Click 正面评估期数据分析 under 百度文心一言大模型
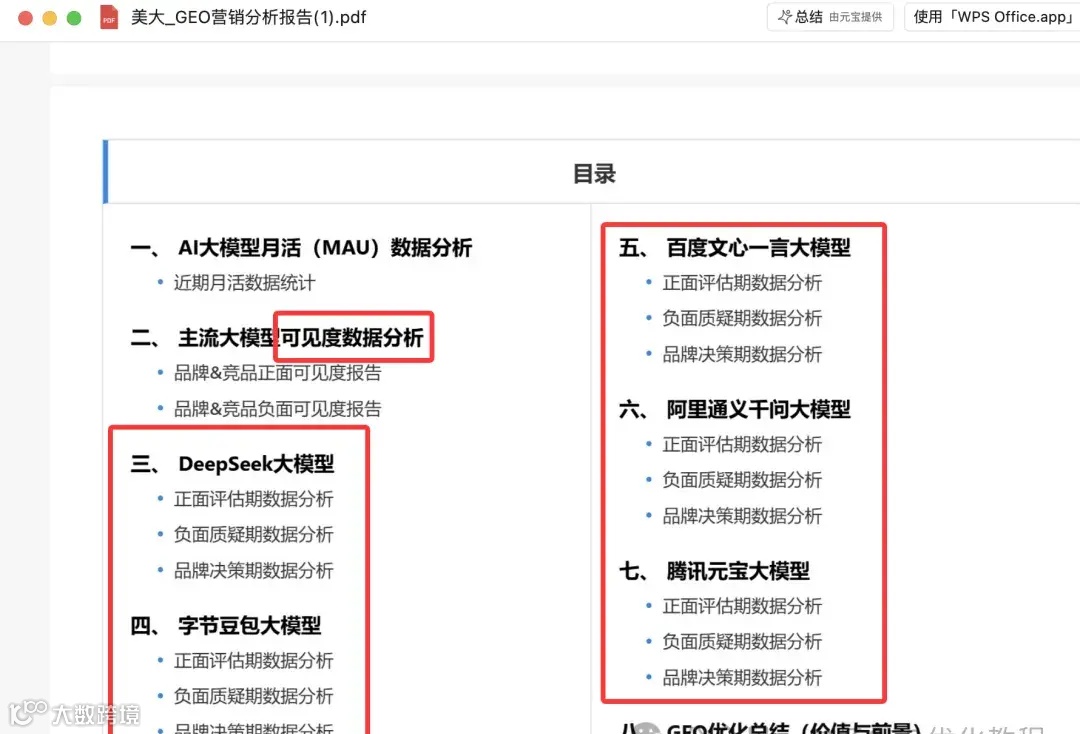Viewport: 1080px width, 734px height. click(x=742, y=283)
